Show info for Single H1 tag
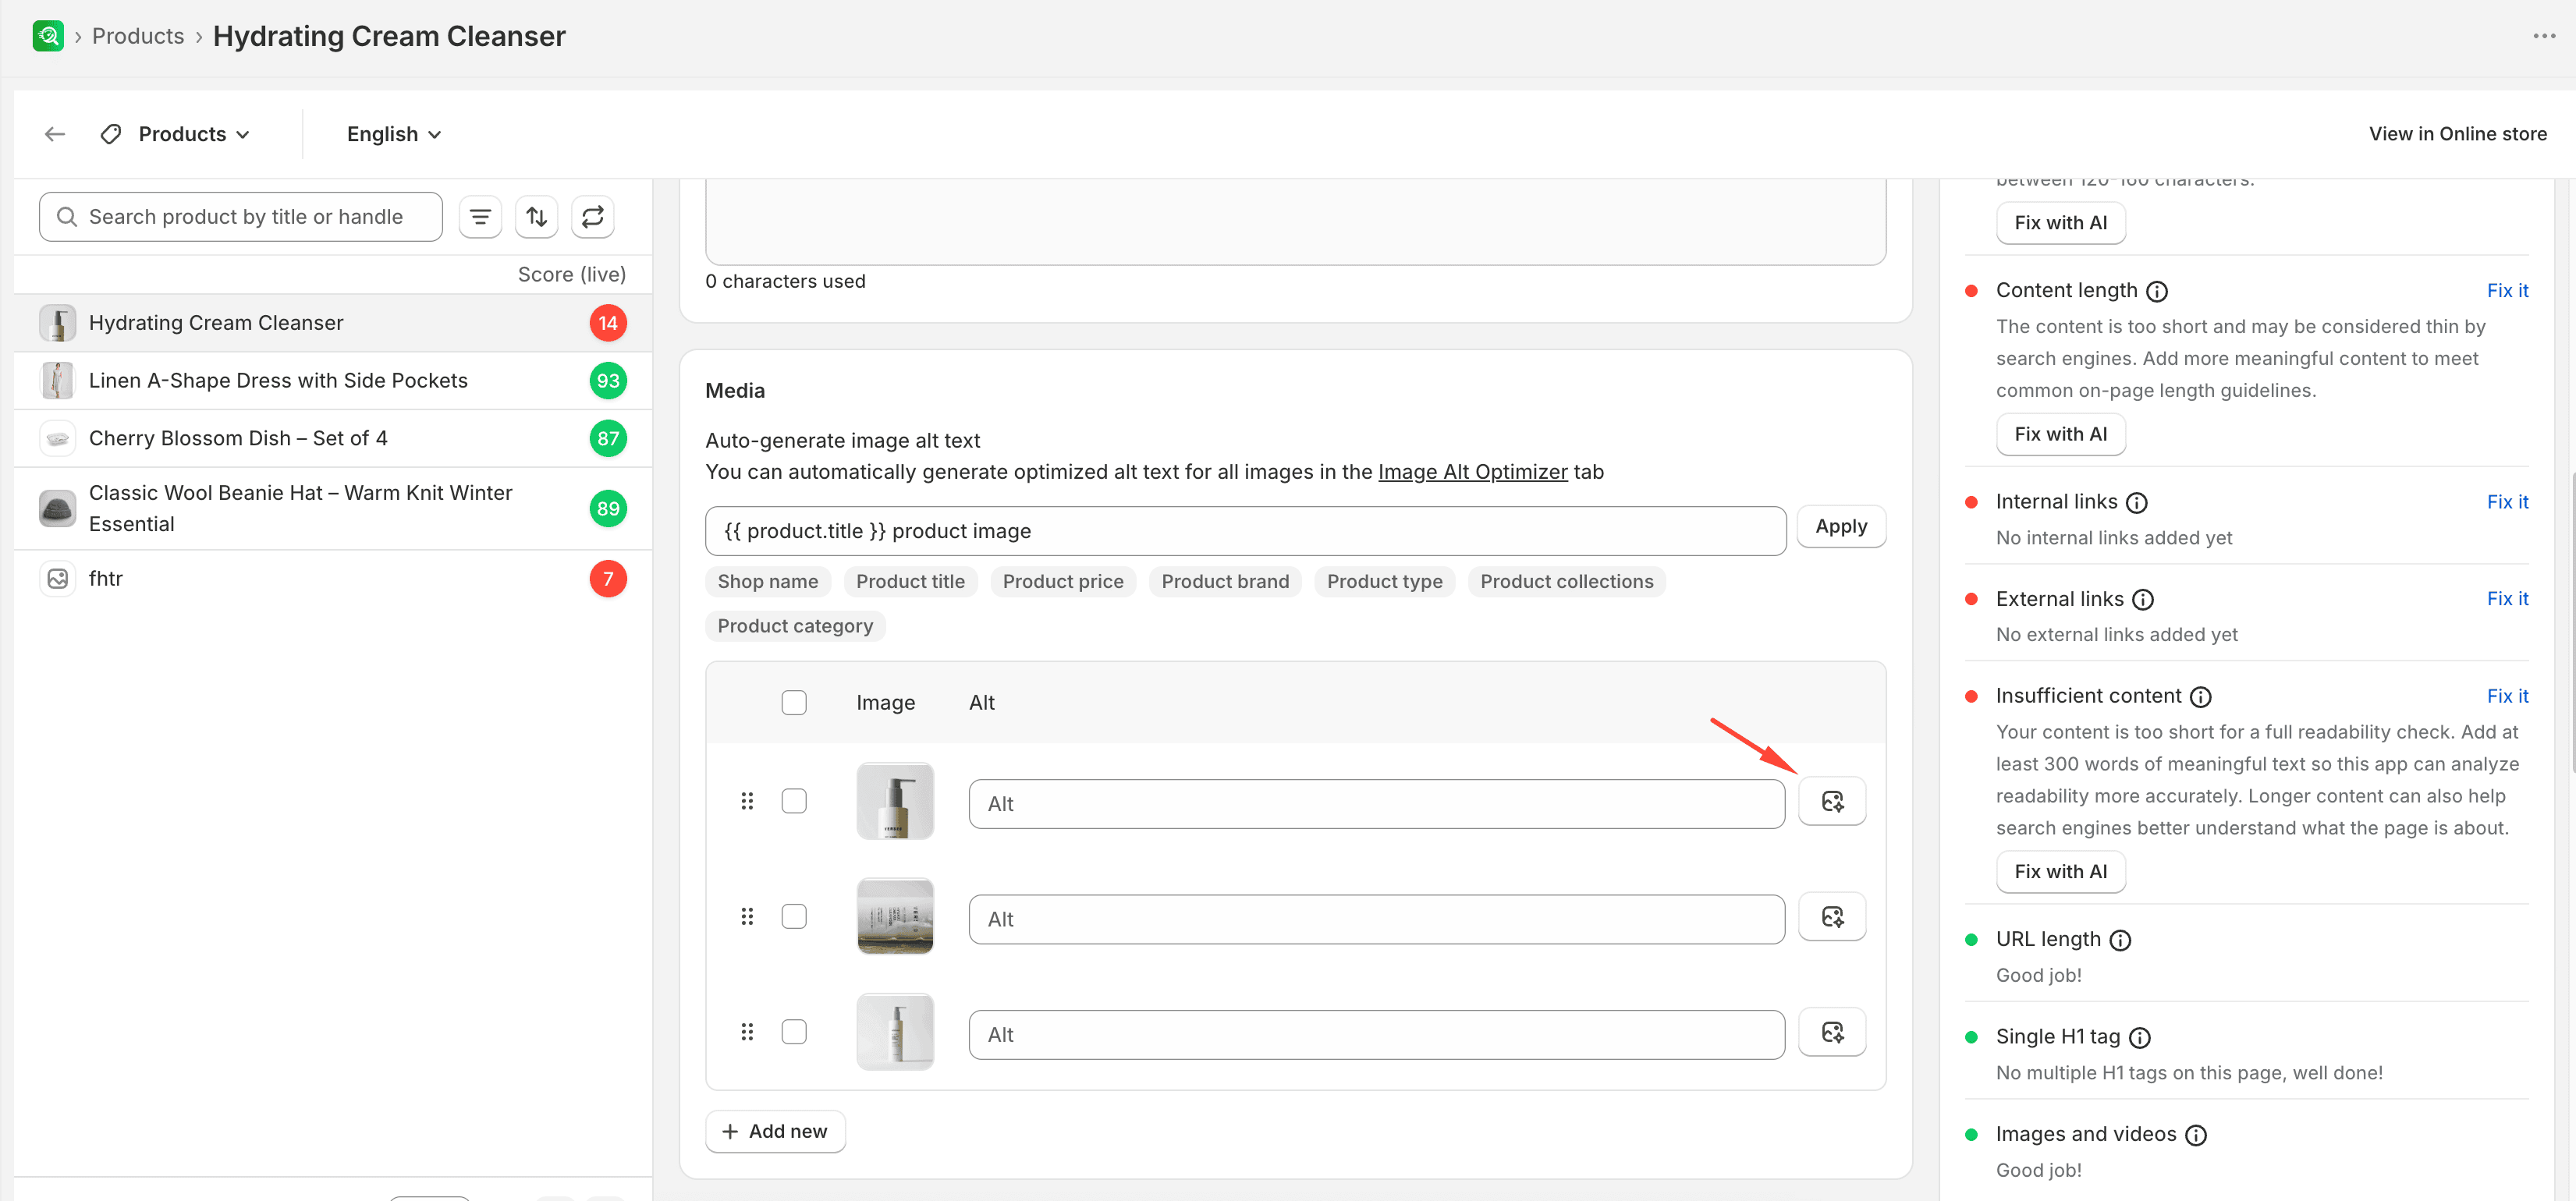 tap(2140, 1037)
